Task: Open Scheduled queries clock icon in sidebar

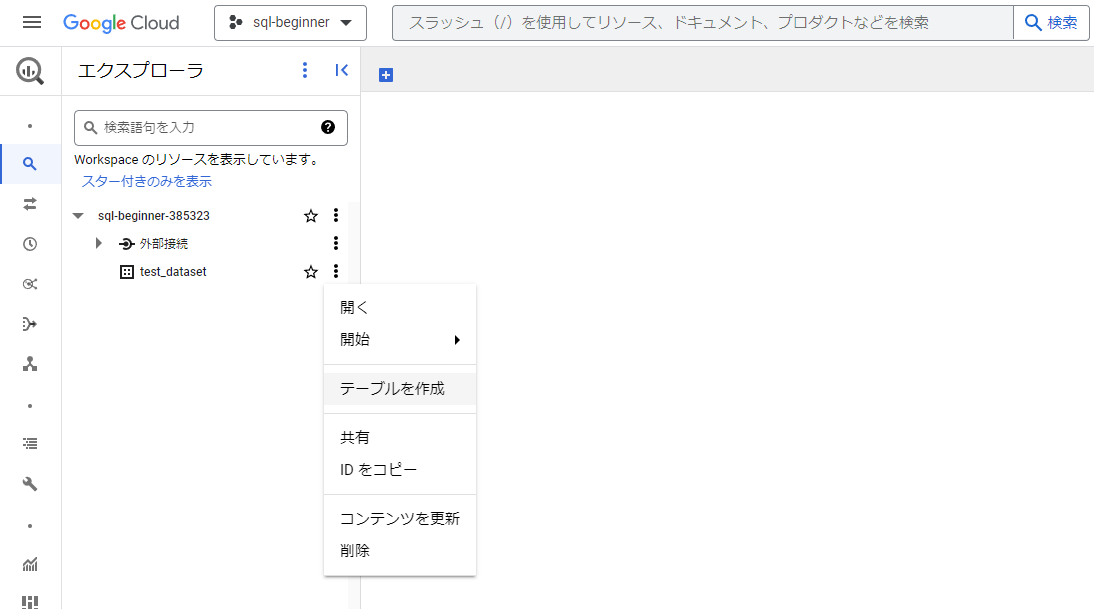Action: (30, 244)
